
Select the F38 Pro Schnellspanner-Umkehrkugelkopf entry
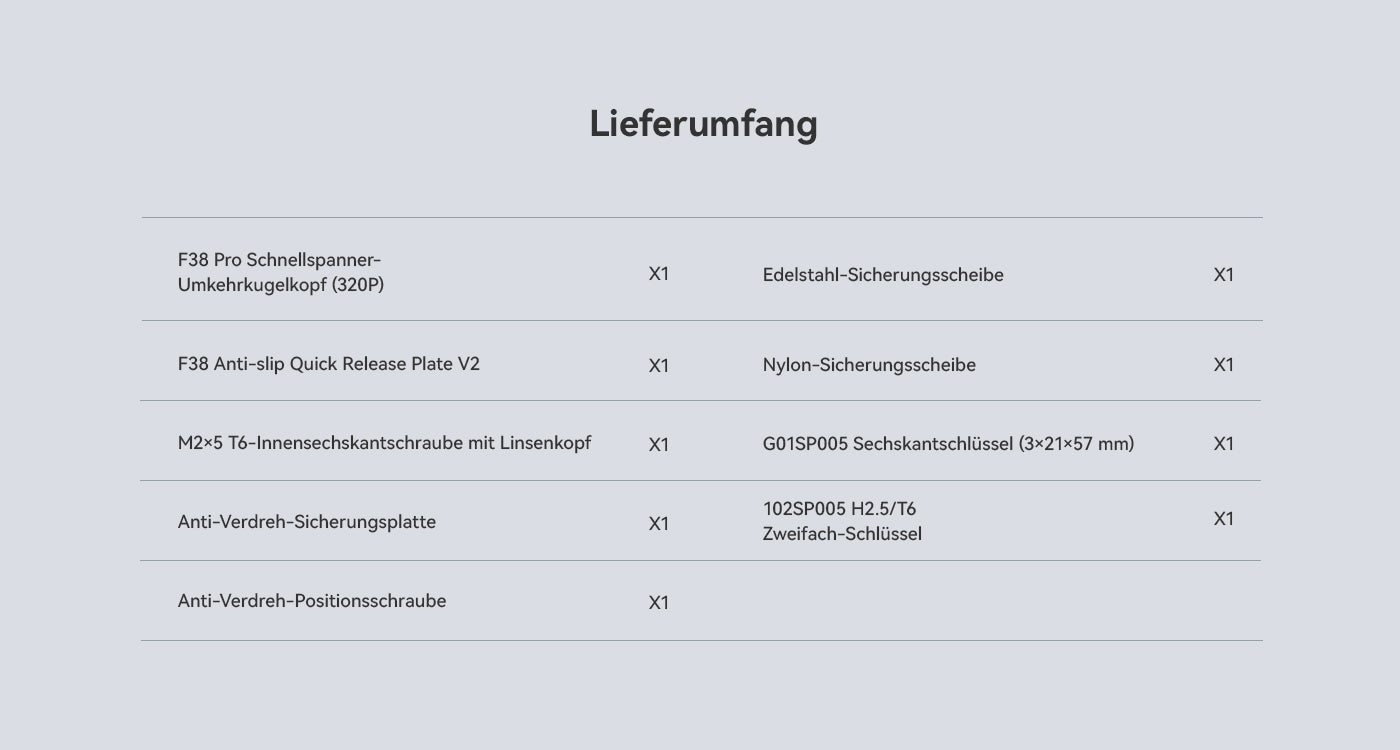click(x=281, y=272)
